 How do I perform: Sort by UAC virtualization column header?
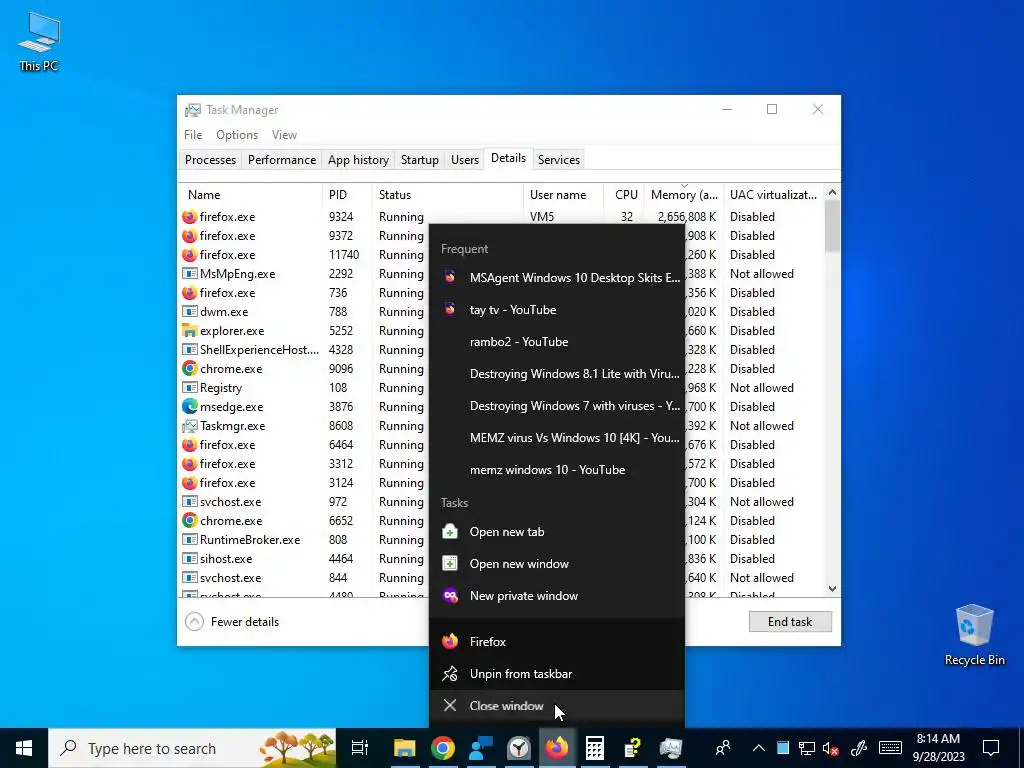pyautogui.click(x=773, y=195)
